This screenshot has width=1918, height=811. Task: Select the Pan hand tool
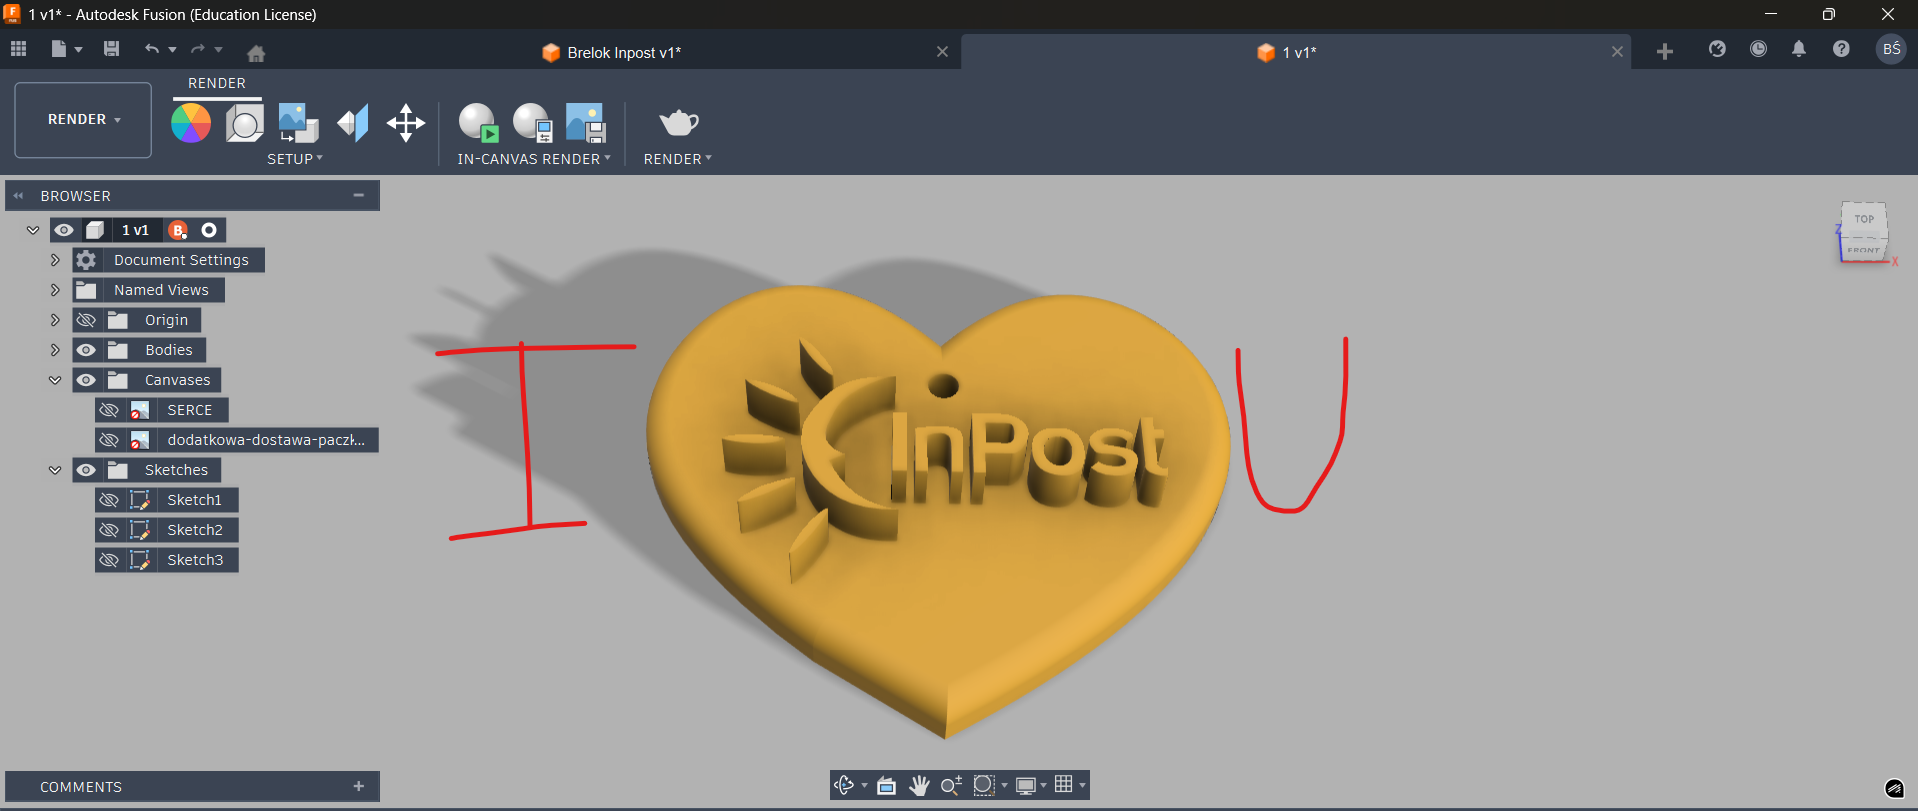pyautogui.click(x=919, y=786)
